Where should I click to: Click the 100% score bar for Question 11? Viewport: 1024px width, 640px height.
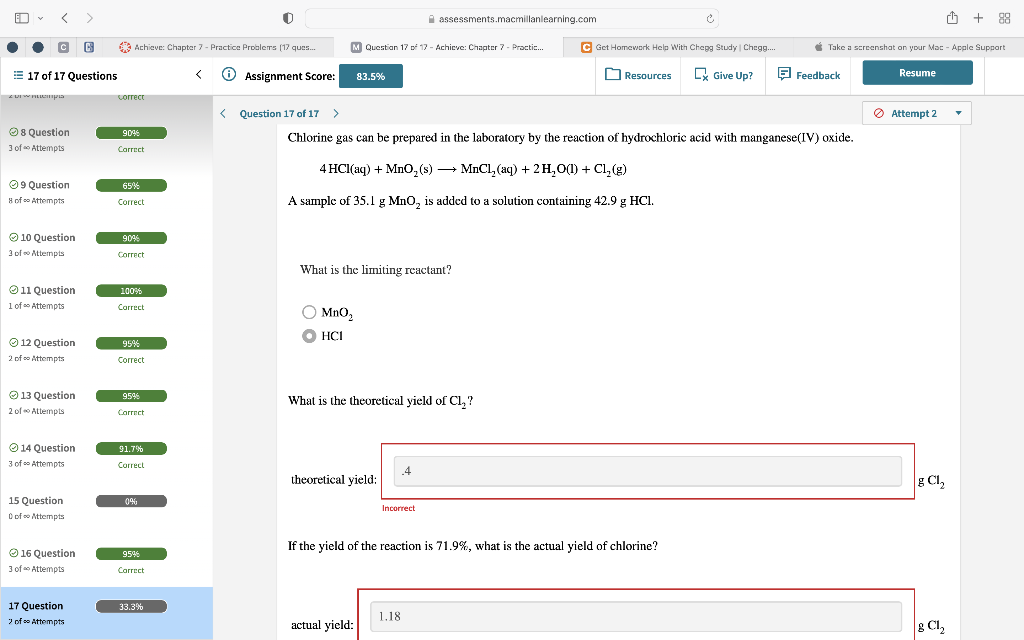coord(131,291)
